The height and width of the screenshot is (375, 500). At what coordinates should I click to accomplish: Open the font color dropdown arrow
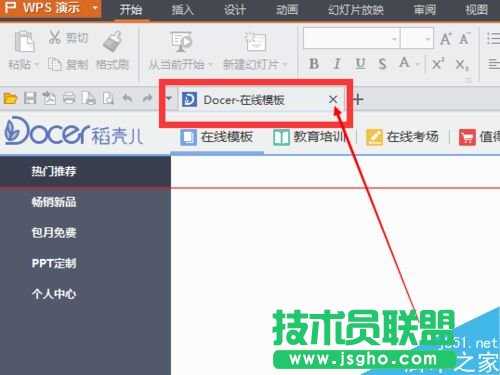pos(418,64)
